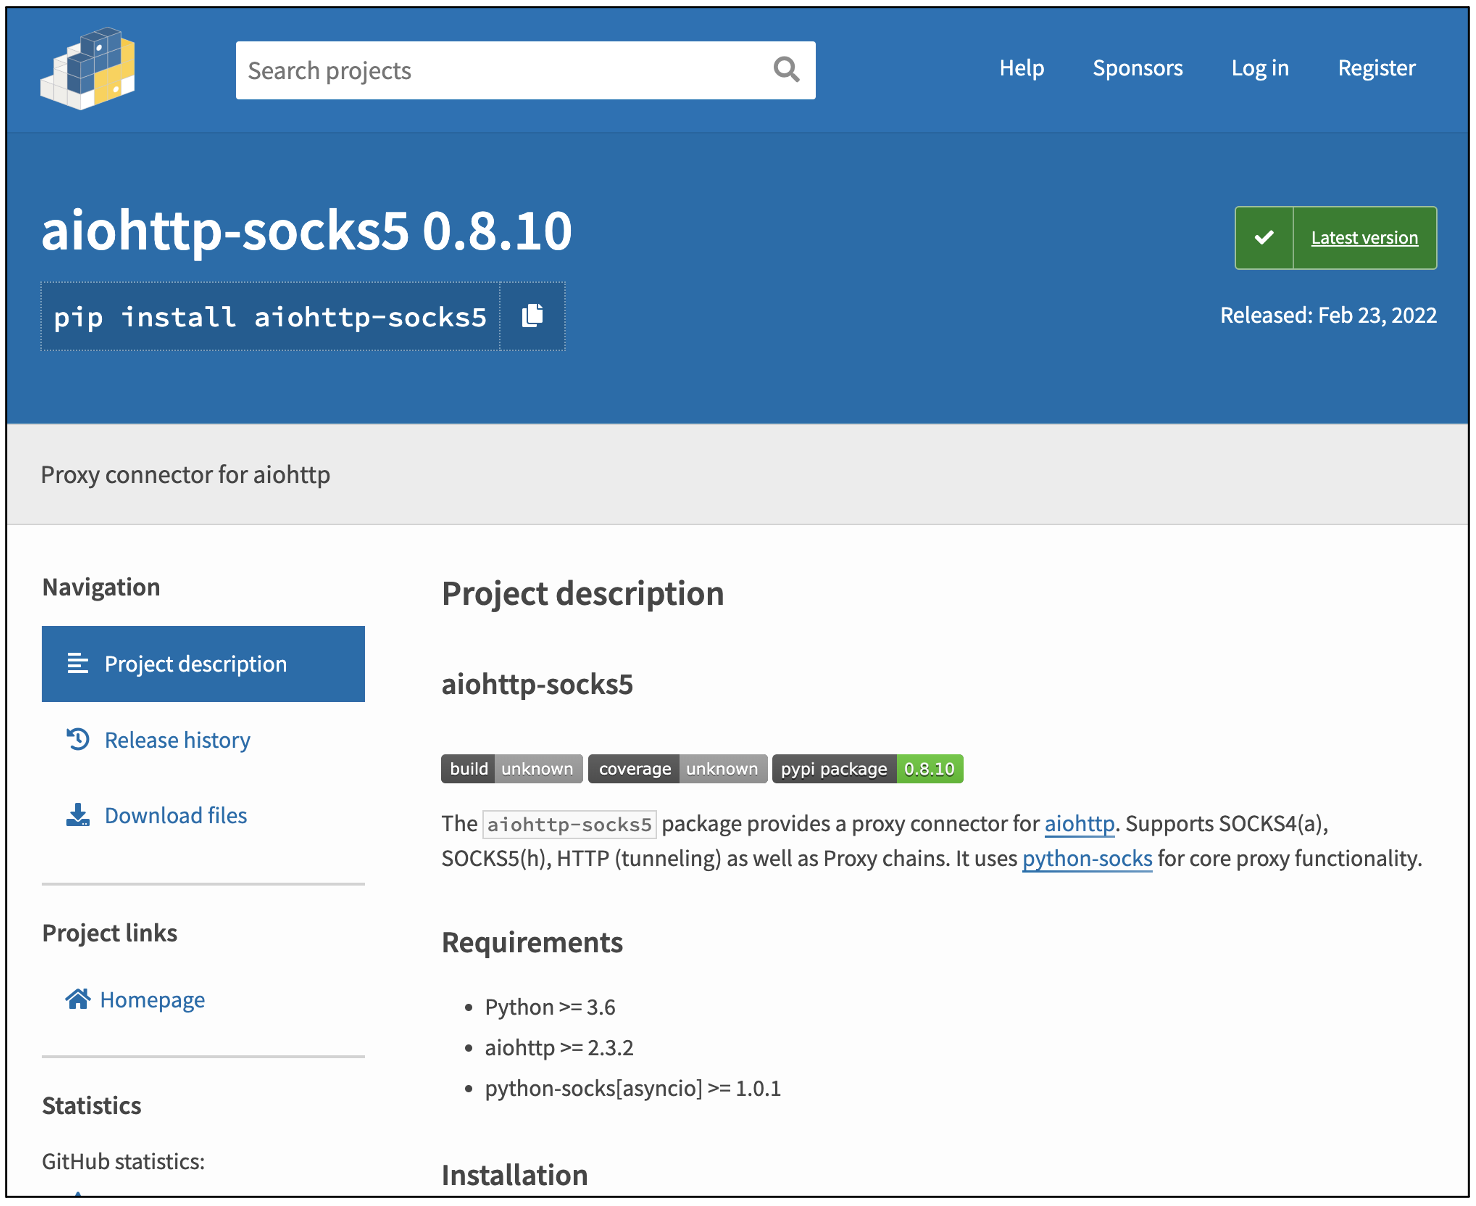Follow the aiohttp hyperlink in the description
Viewport: 1476px width, 1206px height.
(x=1079, y=824)
